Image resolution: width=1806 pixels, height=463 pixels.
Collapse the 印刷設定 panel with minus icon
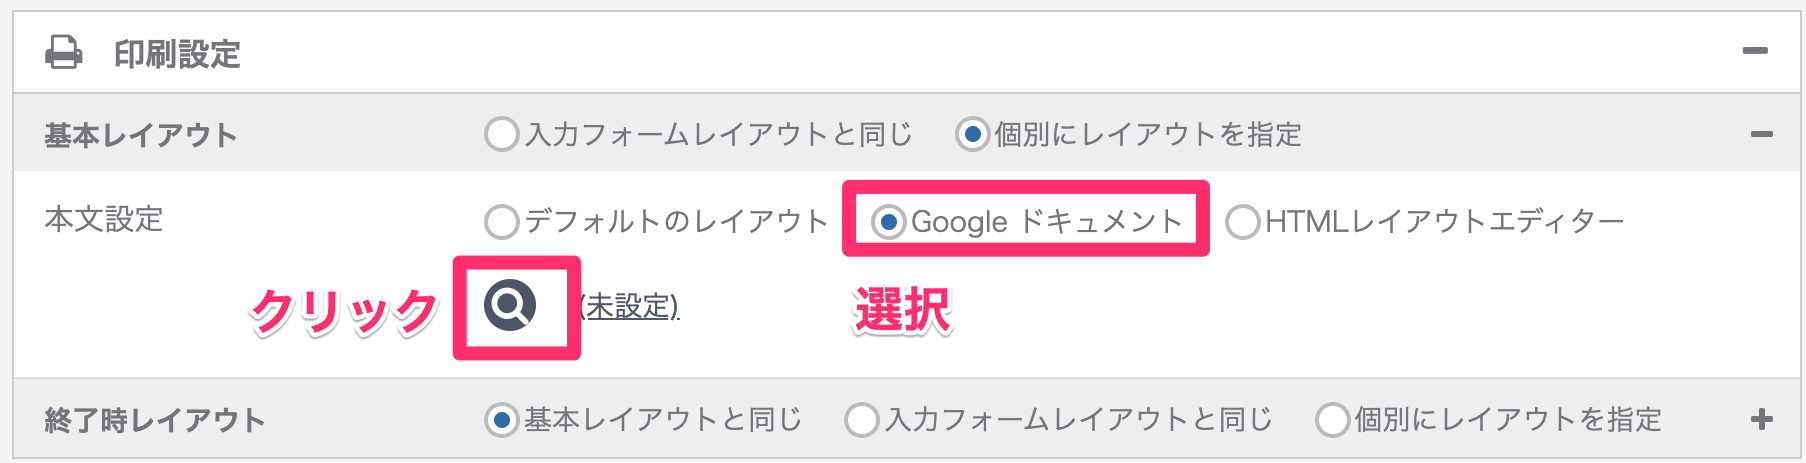[1755, 51]
